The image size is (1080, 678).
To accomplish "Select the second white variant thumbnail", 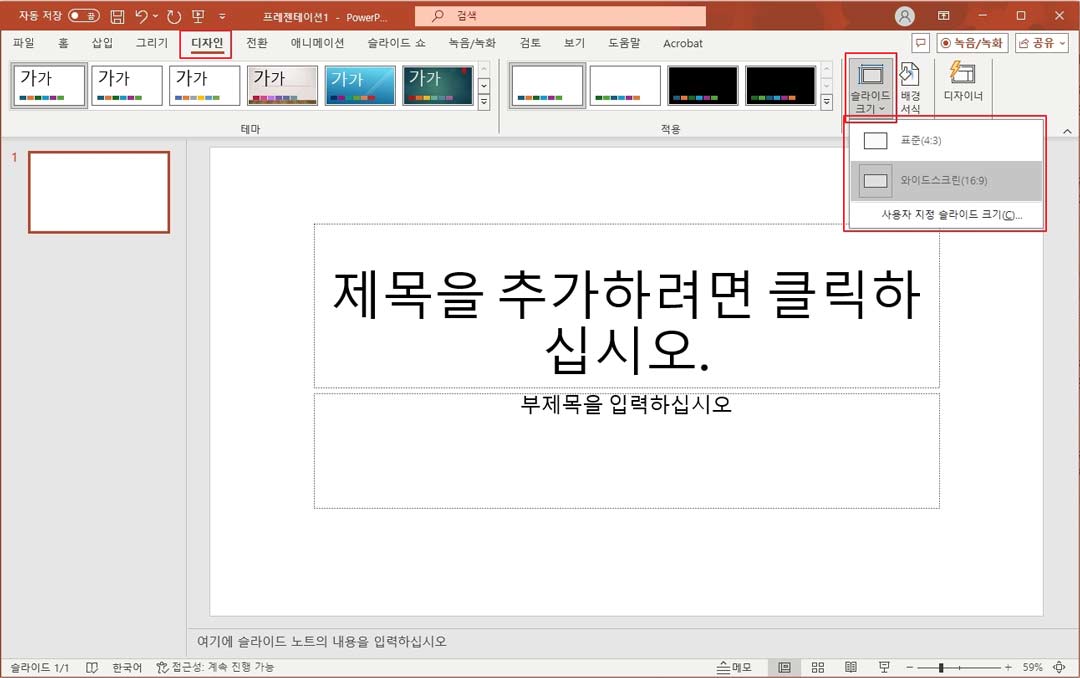I will 625,85.
